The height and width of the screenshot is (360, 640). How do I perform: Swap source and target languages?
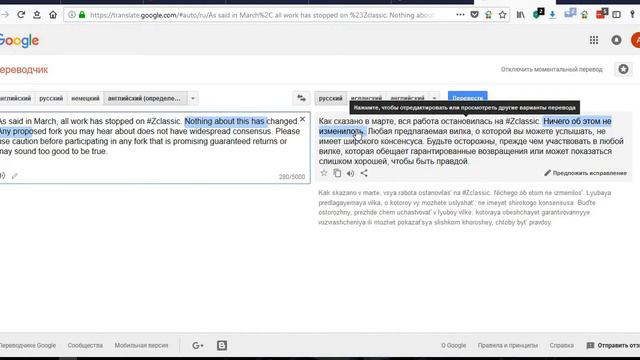coord(301,98)
